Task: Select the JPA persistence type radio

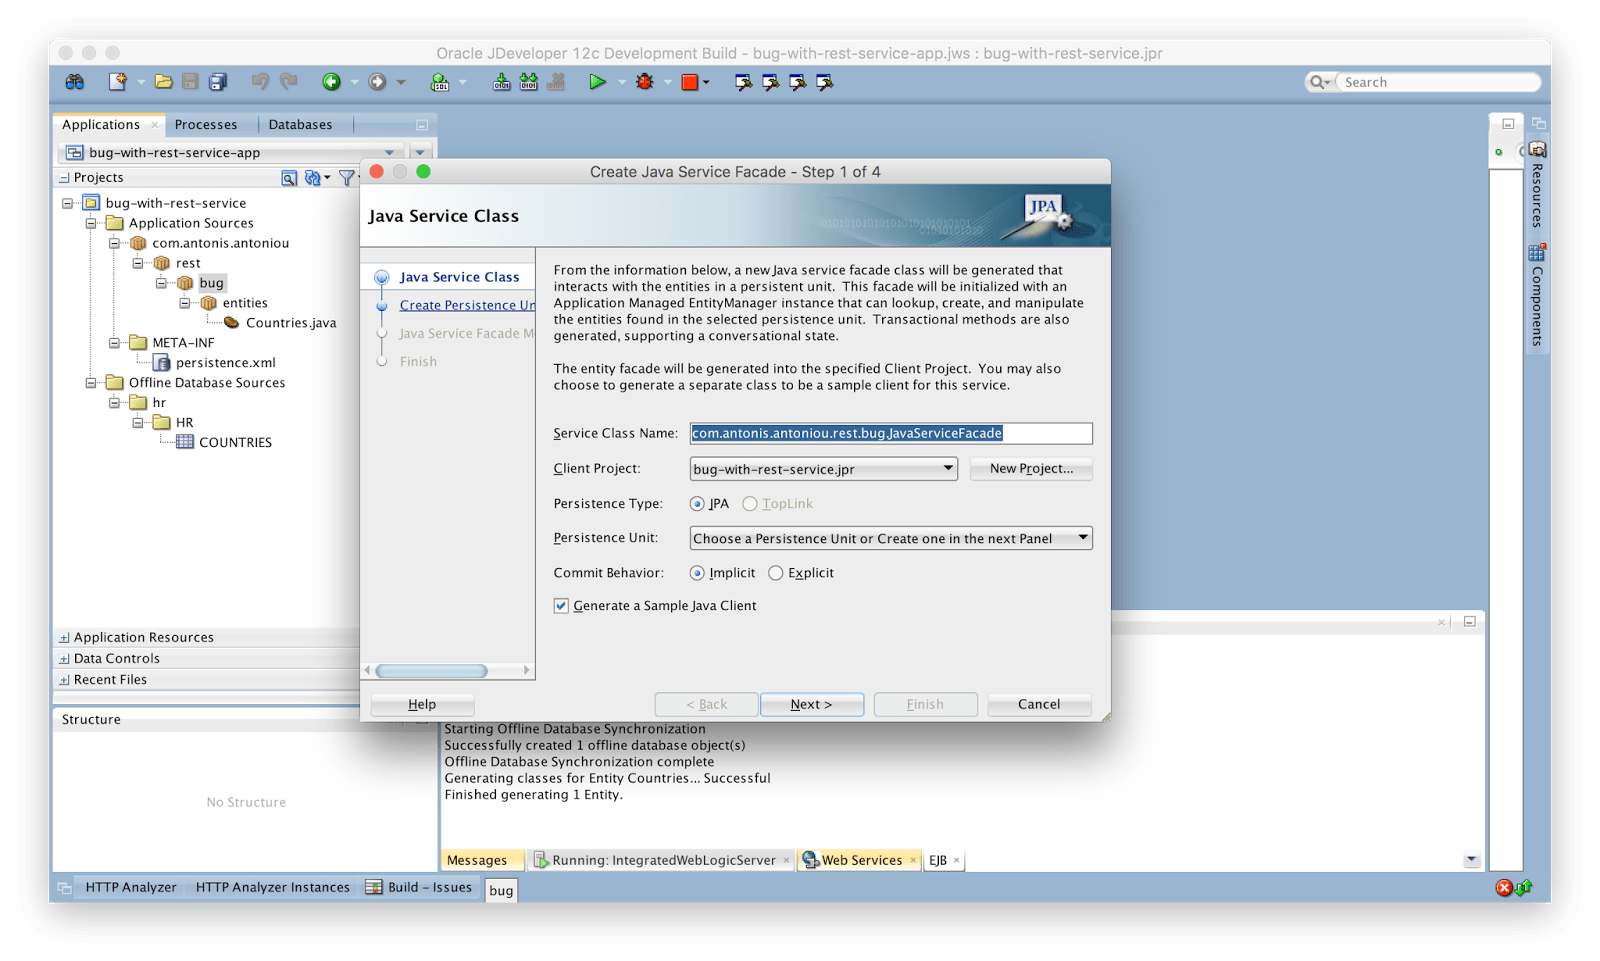Action: coord(697,504)
